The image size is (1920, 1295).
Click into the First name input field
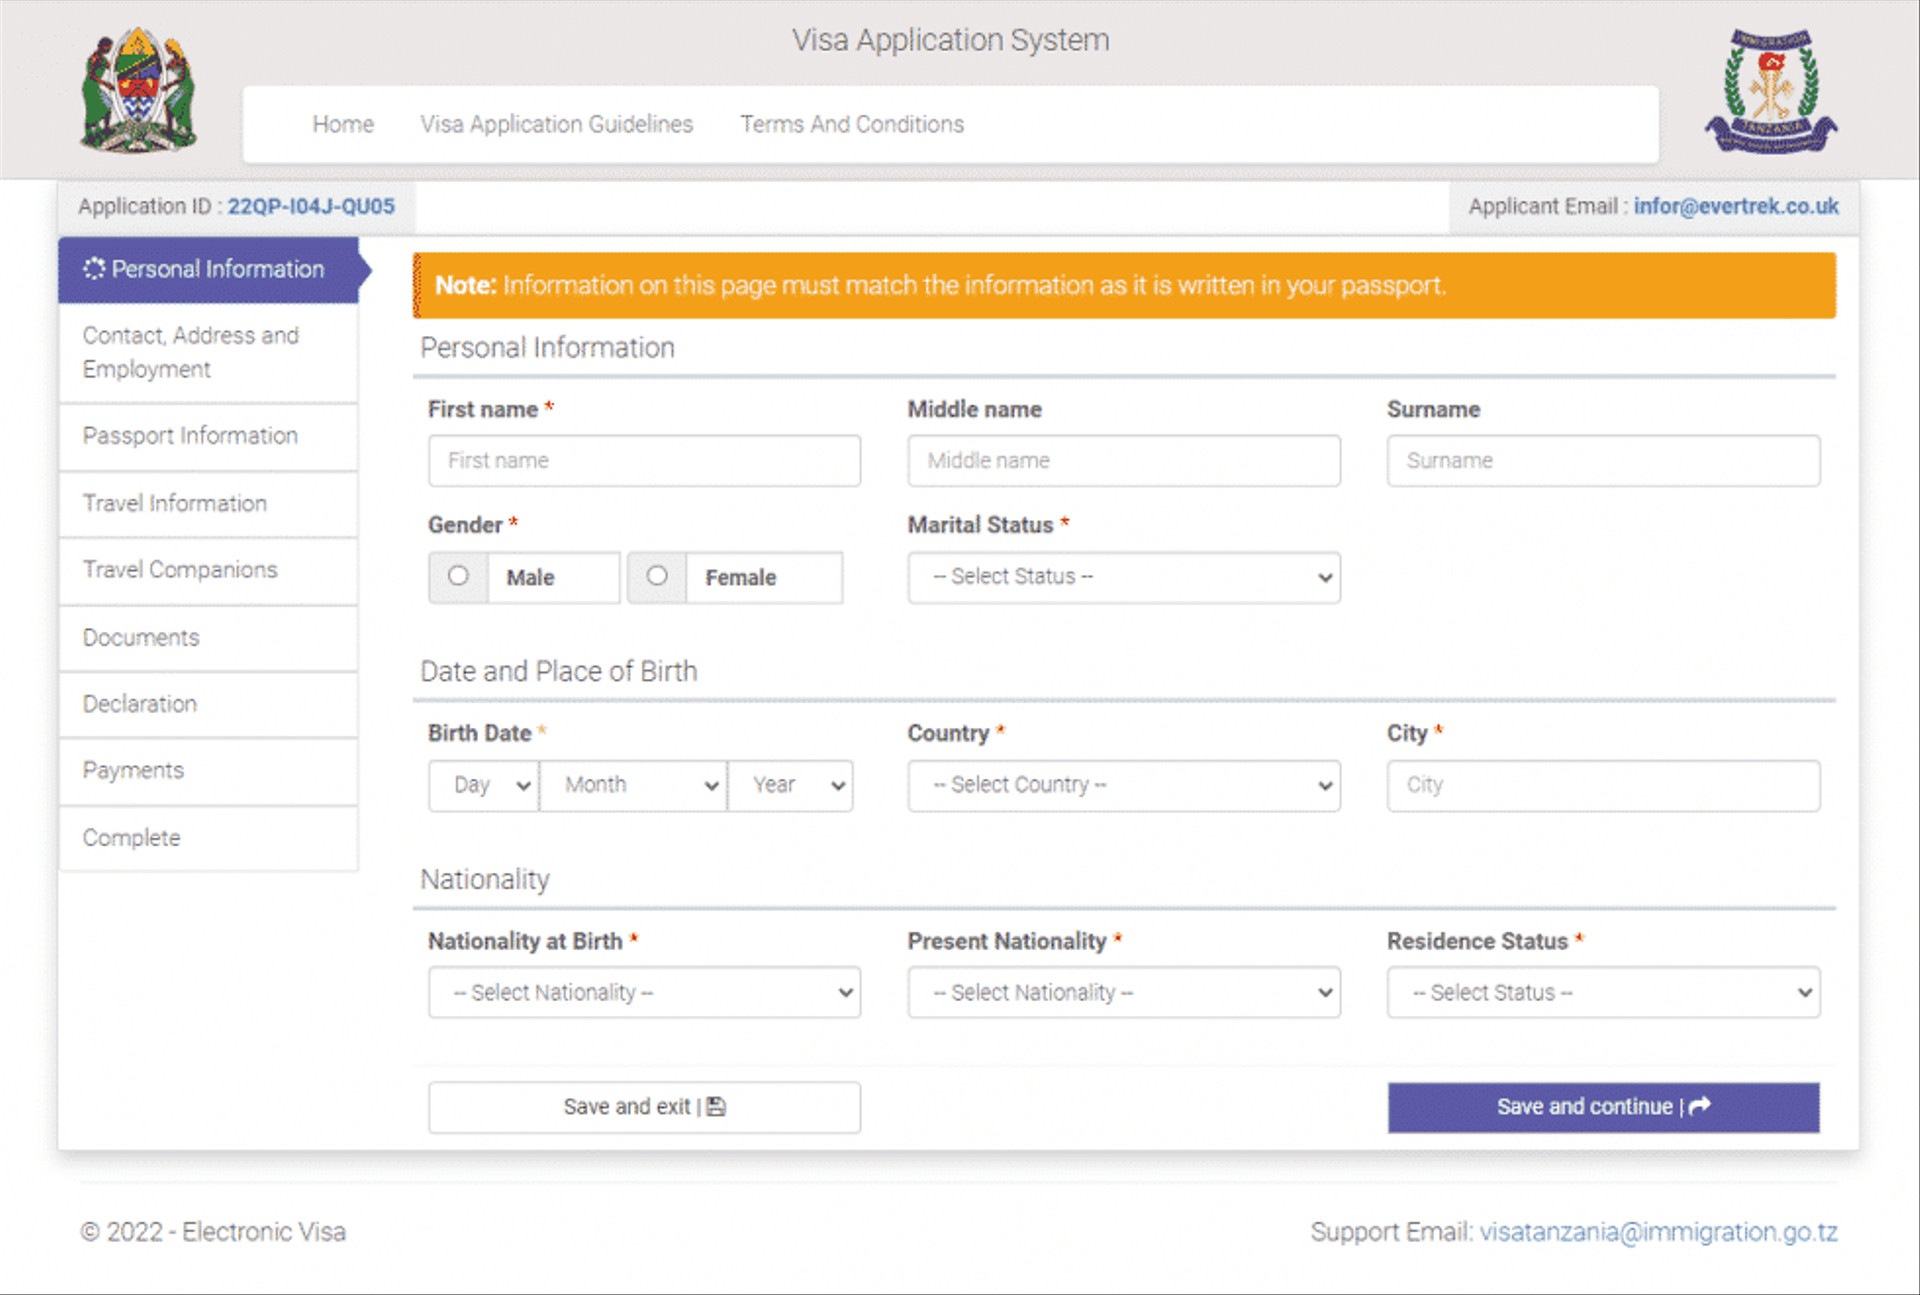click(x=644, y=461)
